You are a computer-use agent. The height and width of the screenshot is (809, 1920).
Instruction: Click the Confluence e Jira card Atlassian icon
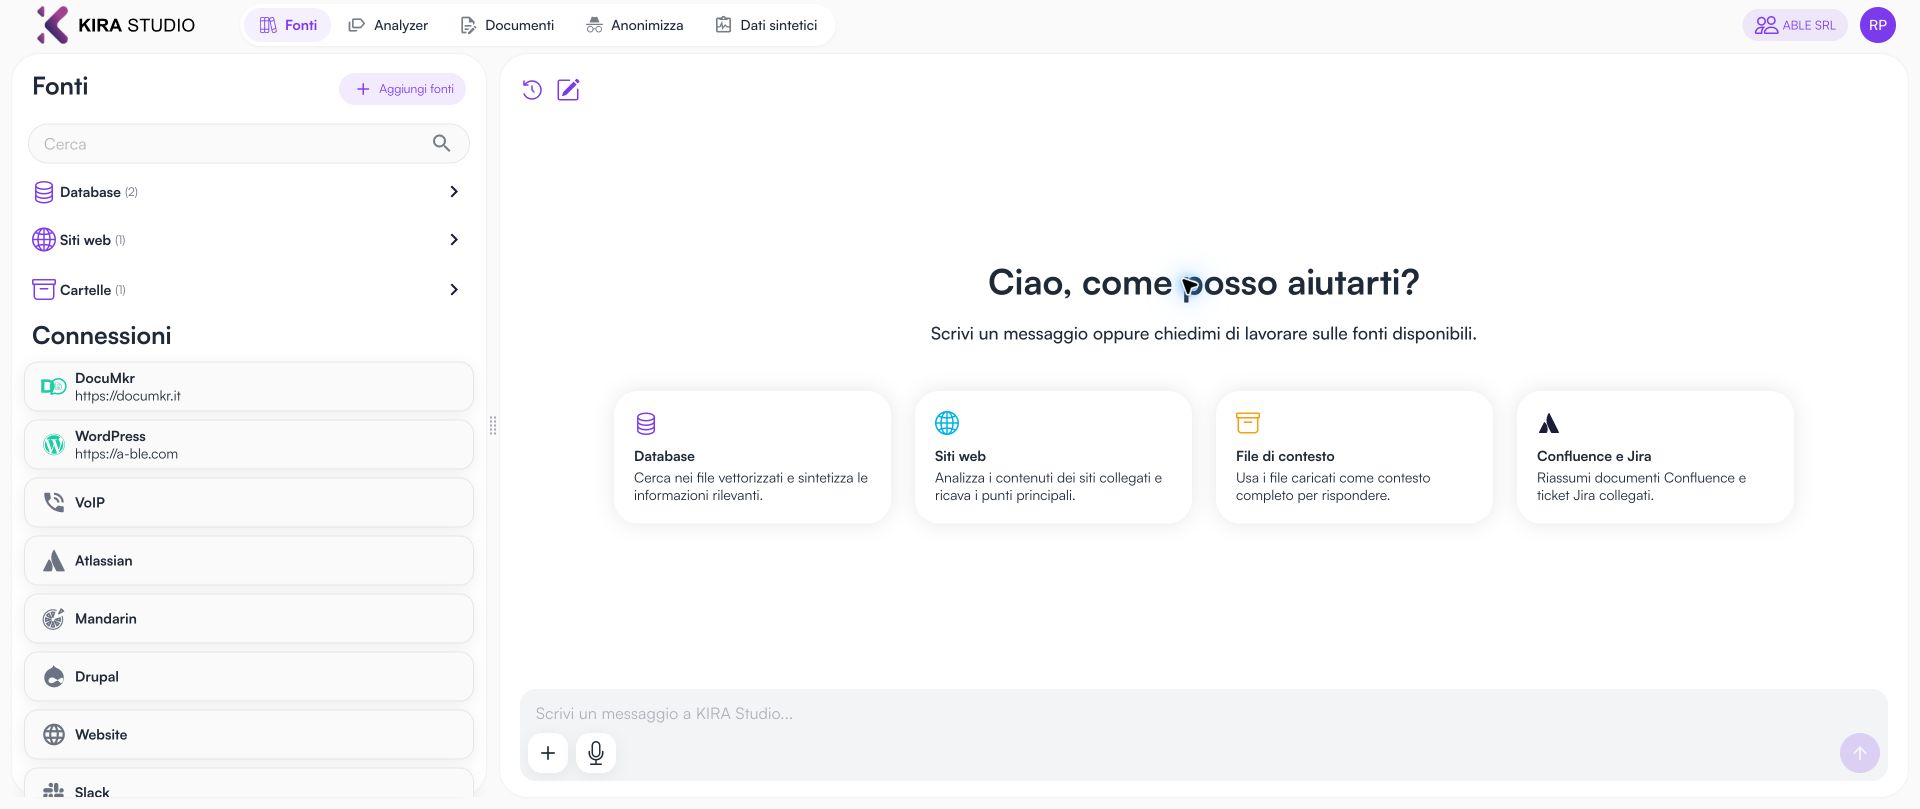click(1549, 424)
